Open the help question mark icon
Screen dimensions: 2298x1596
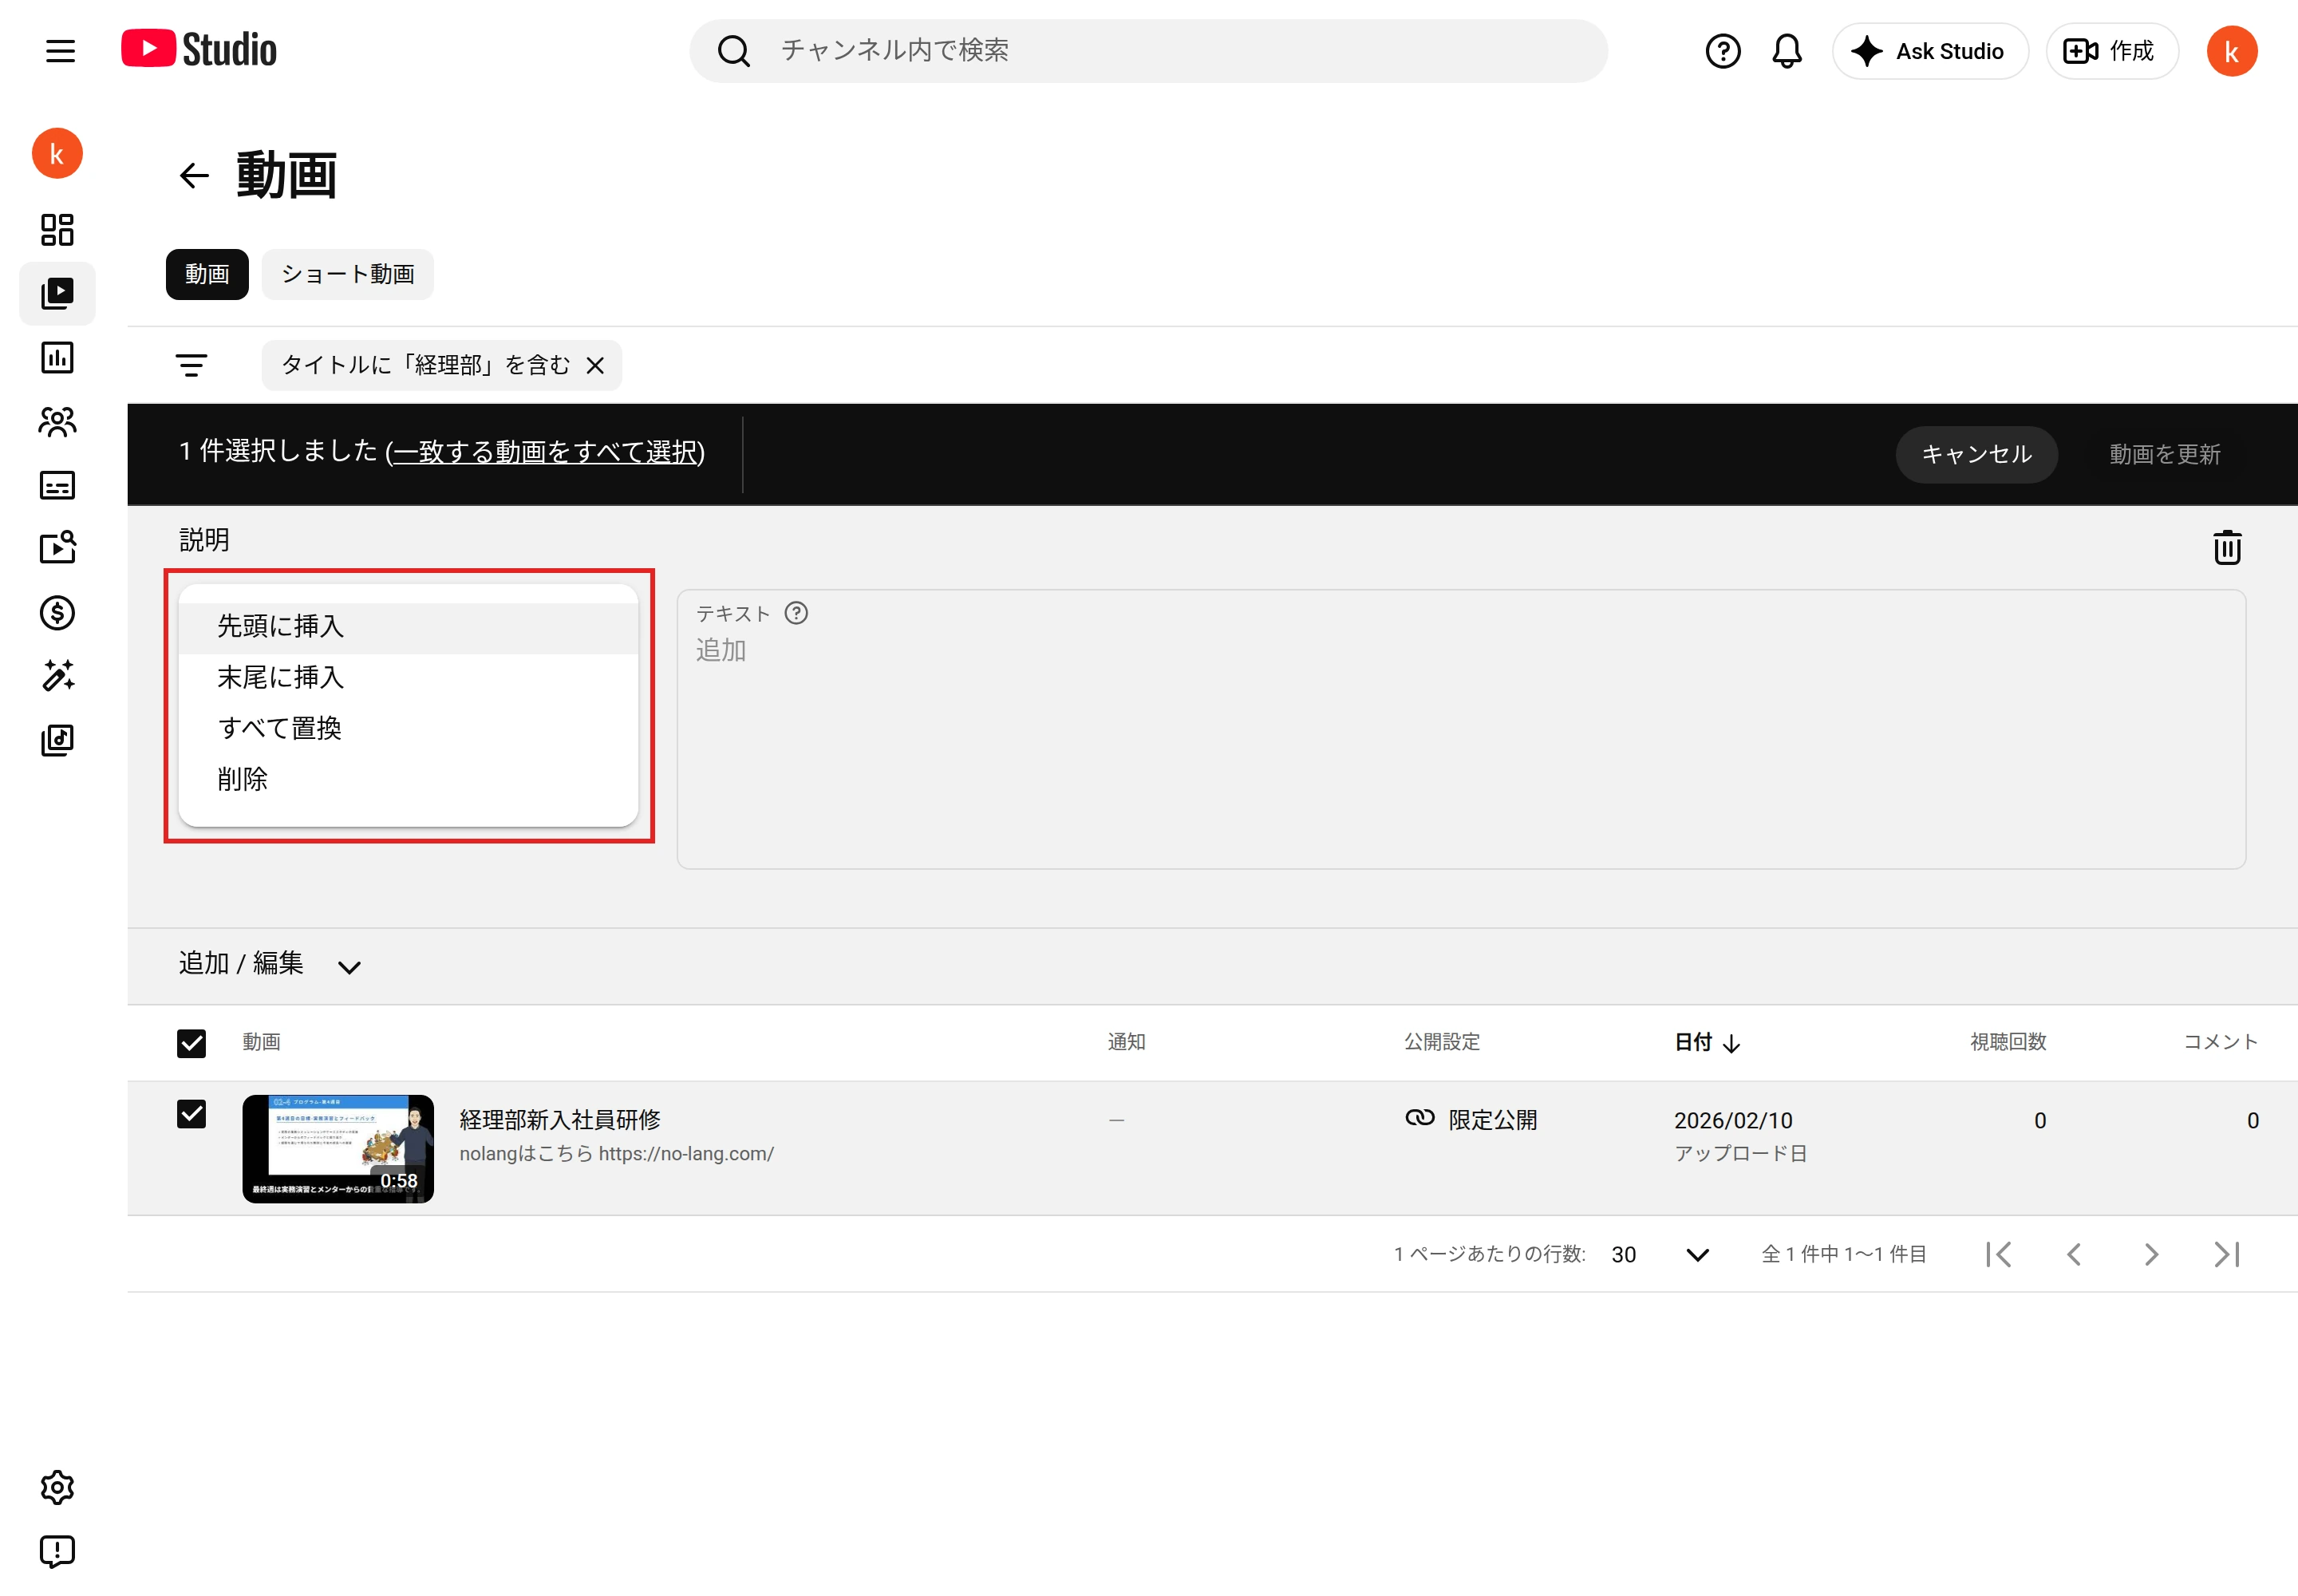tap(1723, 51)
